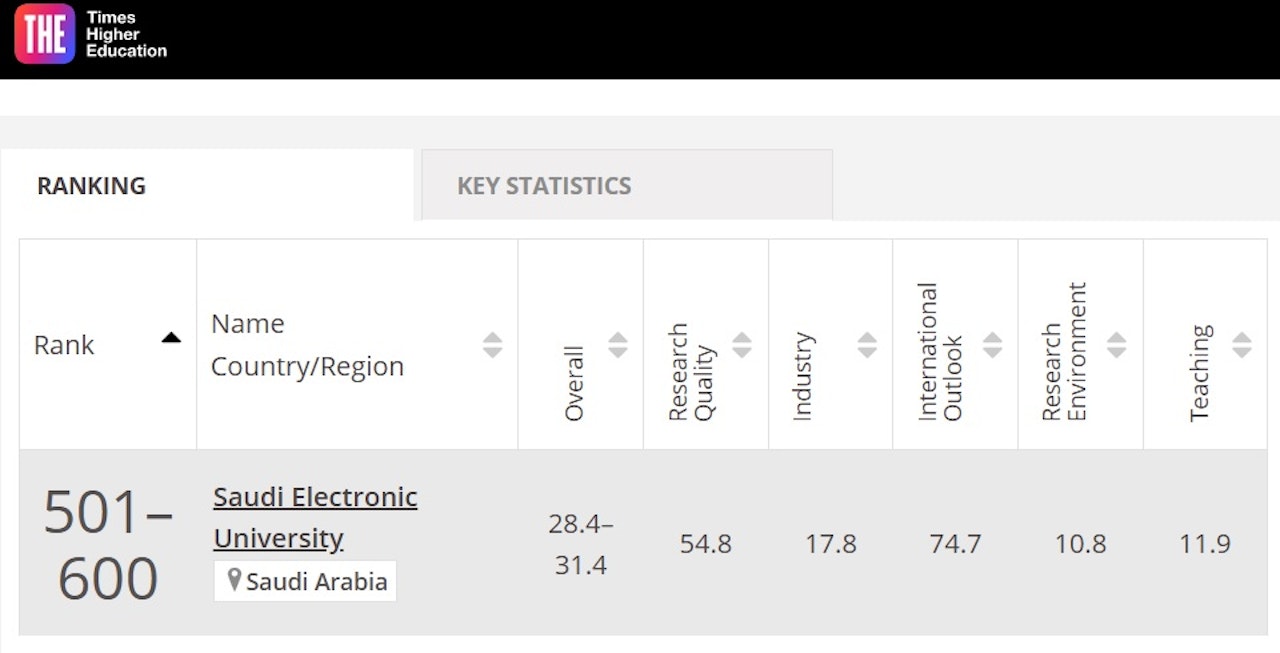Click the Rank column header label

(x=64, y=345)
